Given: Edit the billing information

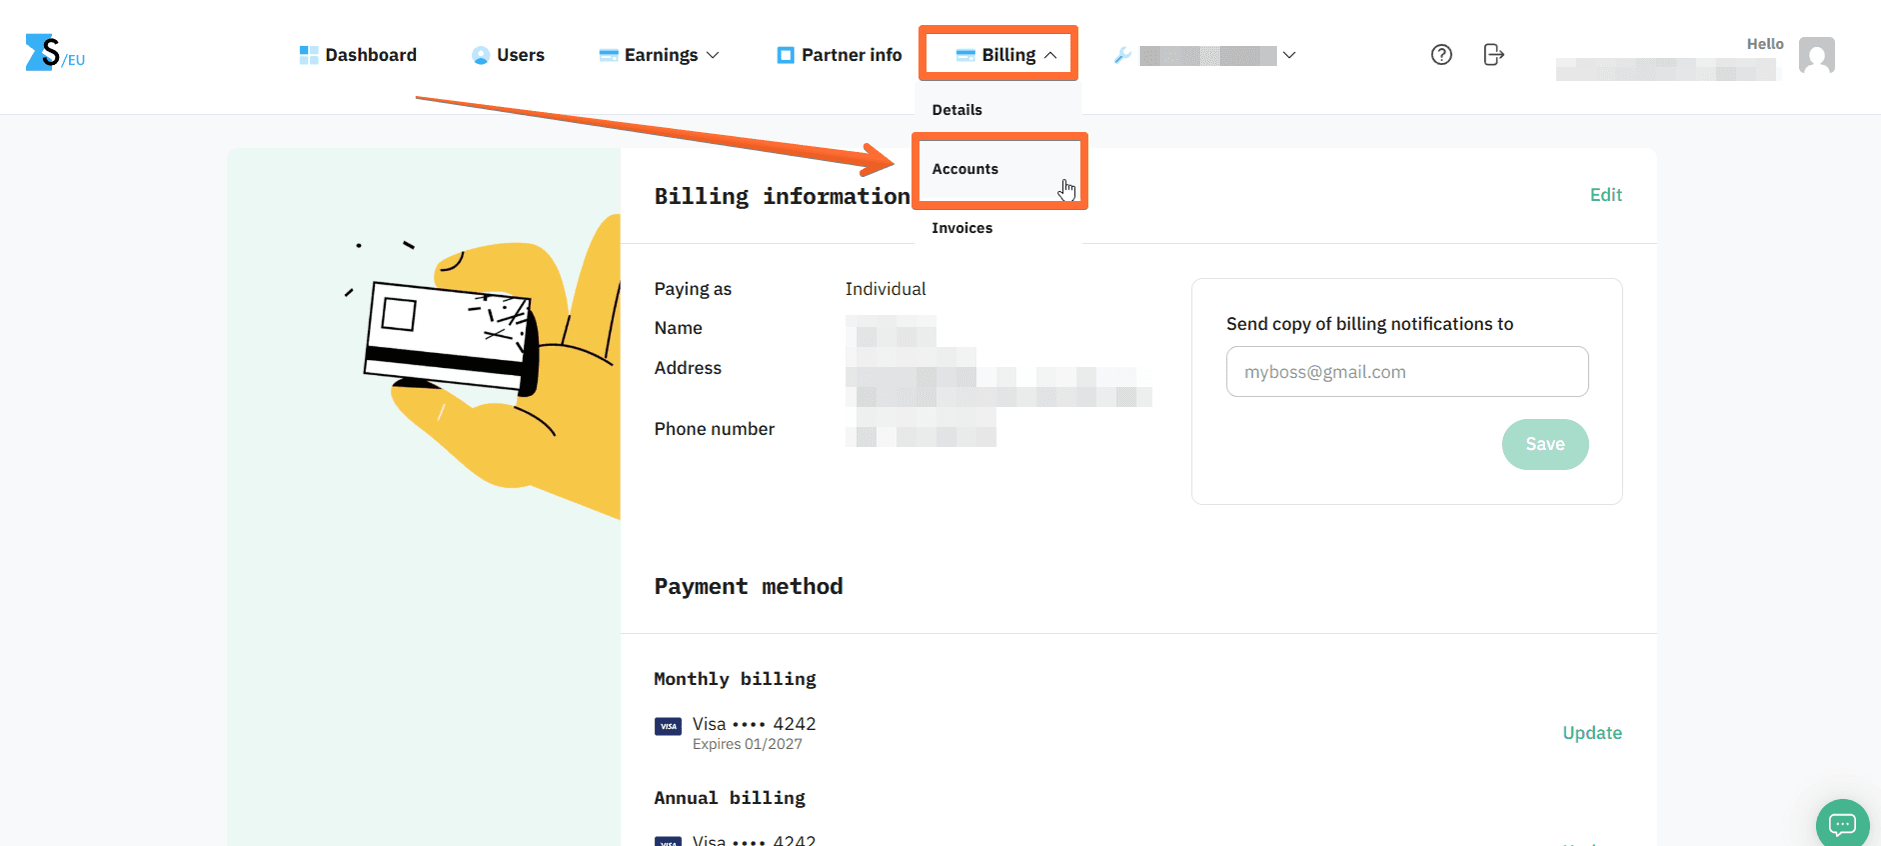Looking at the screenshot, I should click(x=1606, y=195).
